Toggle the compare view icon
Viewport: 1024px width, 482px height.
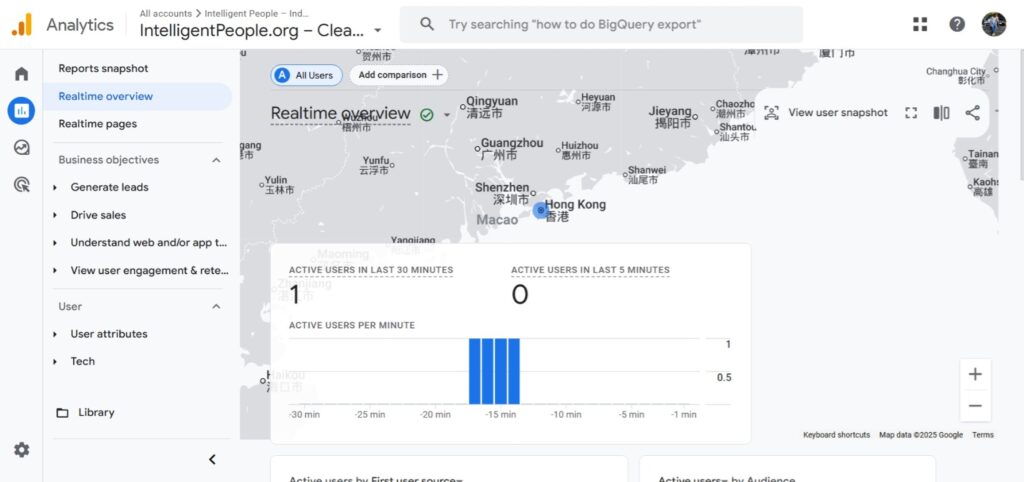(941, 113)
